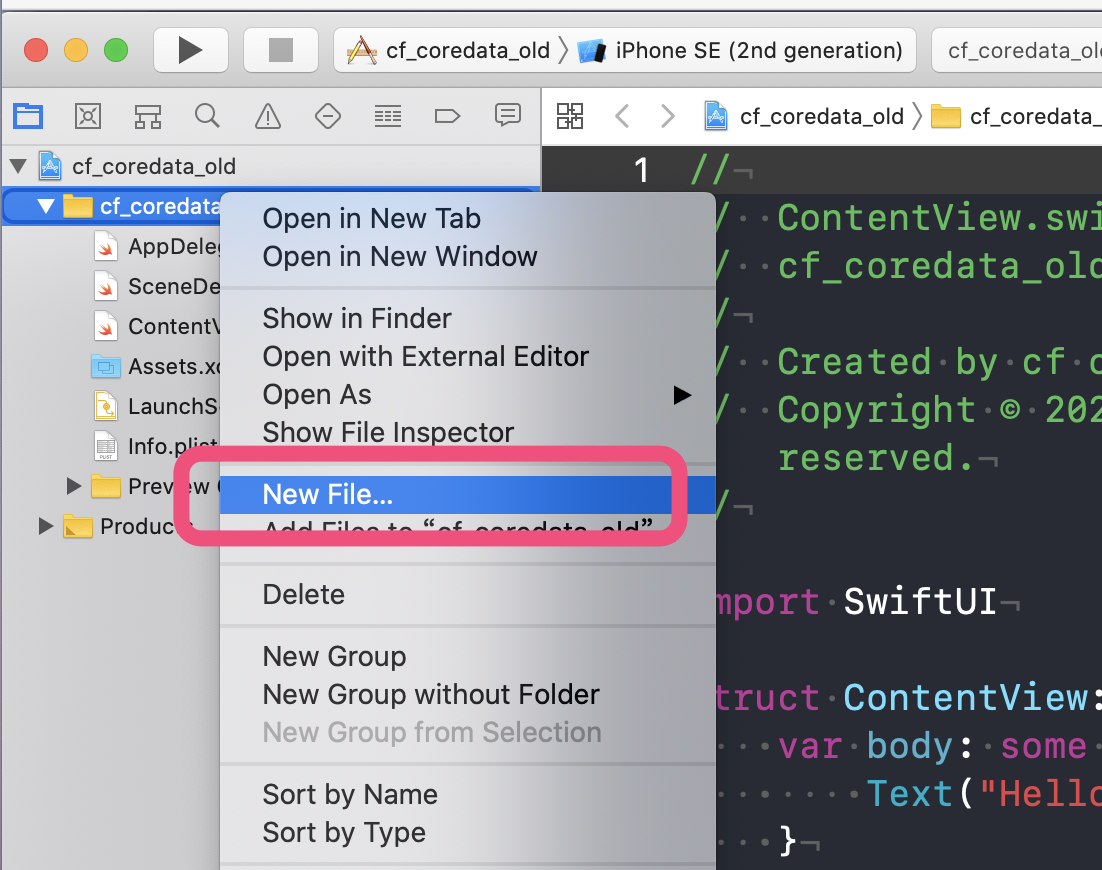
Task: Select the ContentView swift file
Action: pyautogui.click(x=157, y=327)
